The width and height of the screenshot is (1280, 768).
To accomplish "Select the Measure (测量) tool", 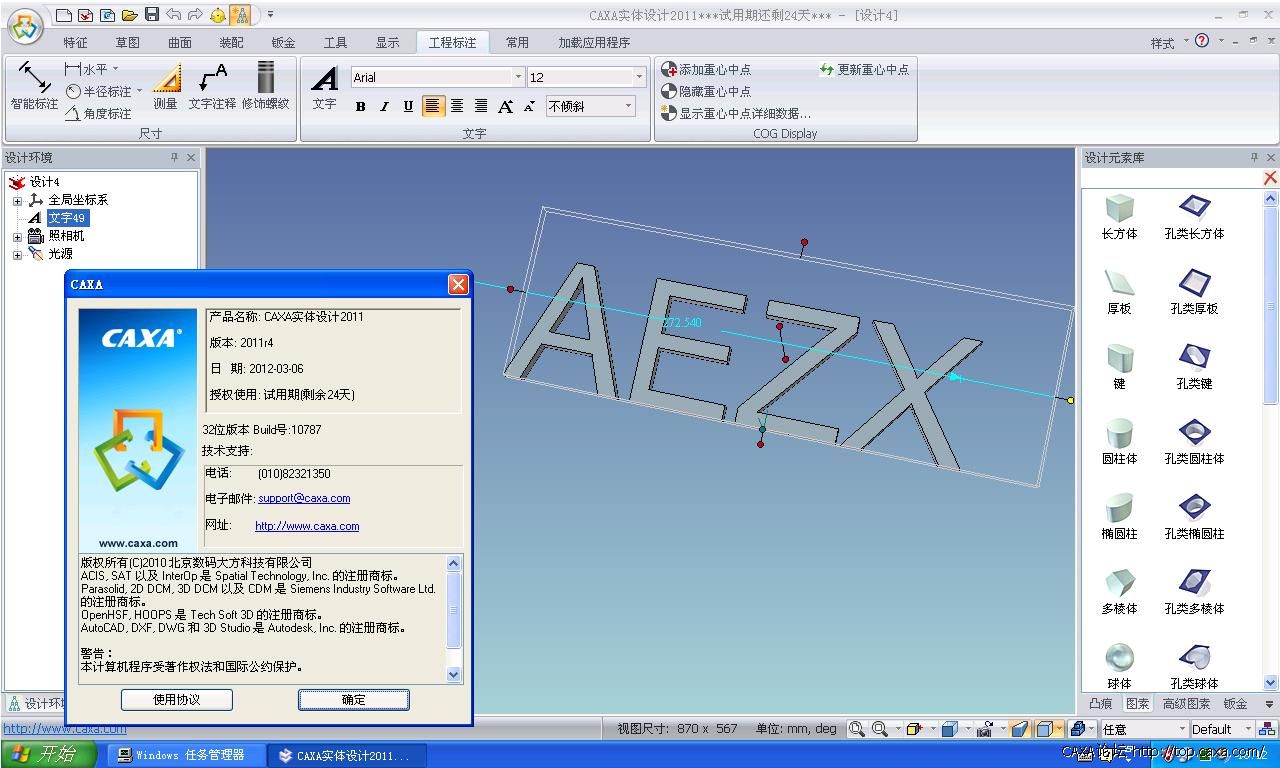I will pos(166,86).
